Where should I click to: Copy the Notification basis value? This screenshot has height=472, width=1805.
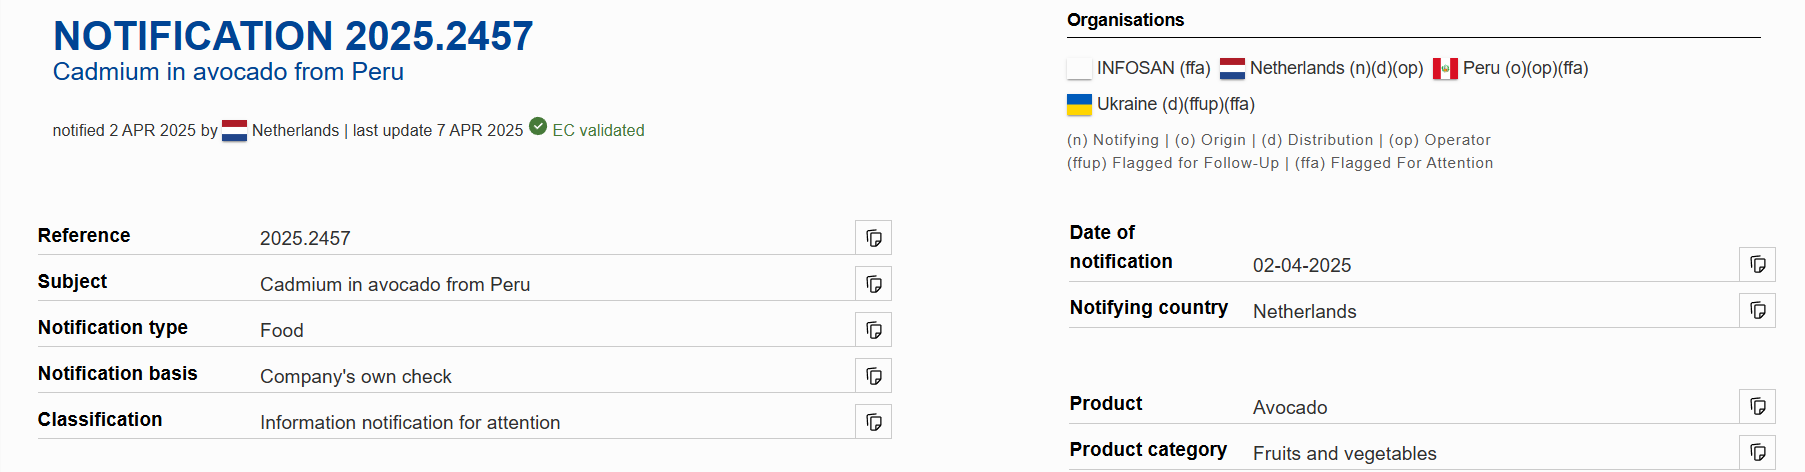point(873,376)
